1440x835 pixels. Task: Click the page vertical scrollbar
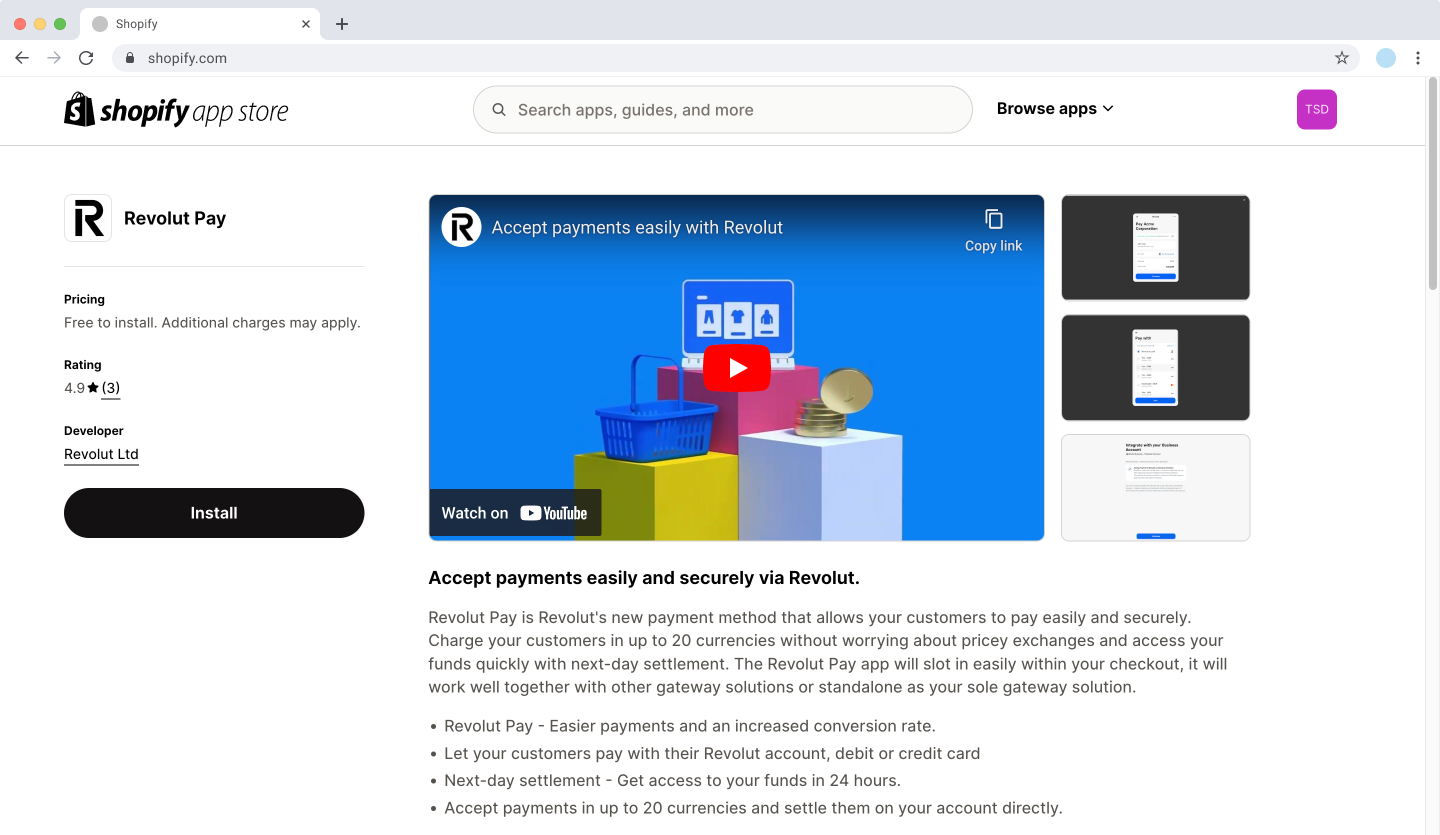[1433, 185]
